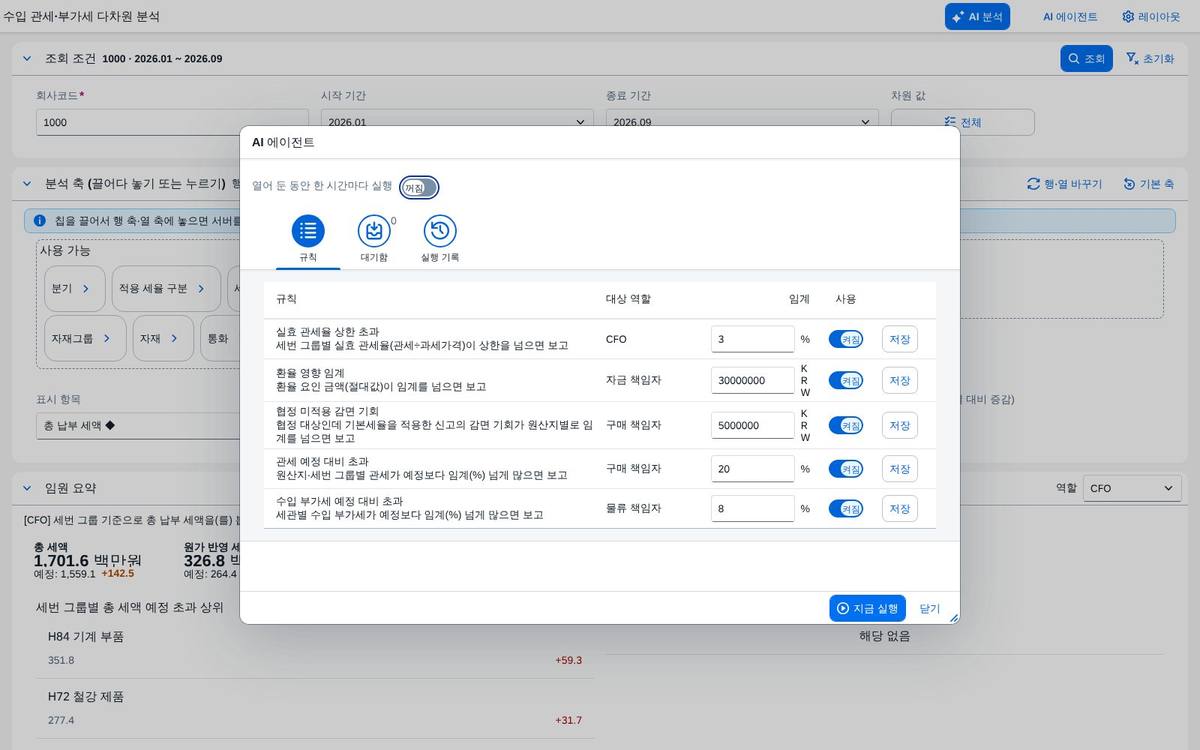1200x750 pixels.
Task: Open the 표시 항목 총 납부 세액 field
Action: tap(138, 425)
